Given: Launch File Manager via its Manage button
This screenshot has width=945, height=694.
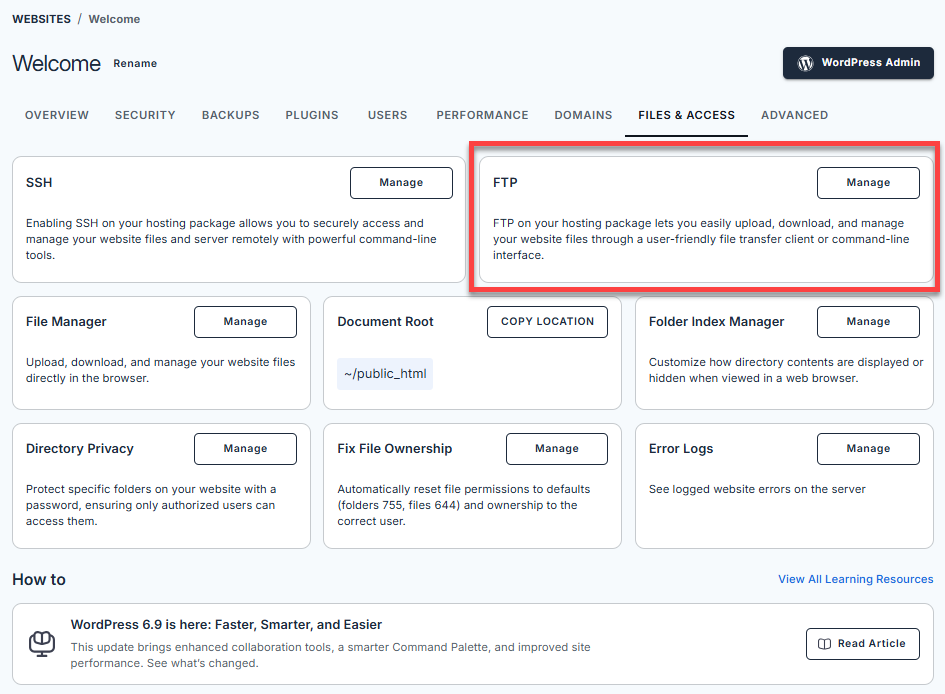Looking at the screenshot, I should (x=245, y=322).
